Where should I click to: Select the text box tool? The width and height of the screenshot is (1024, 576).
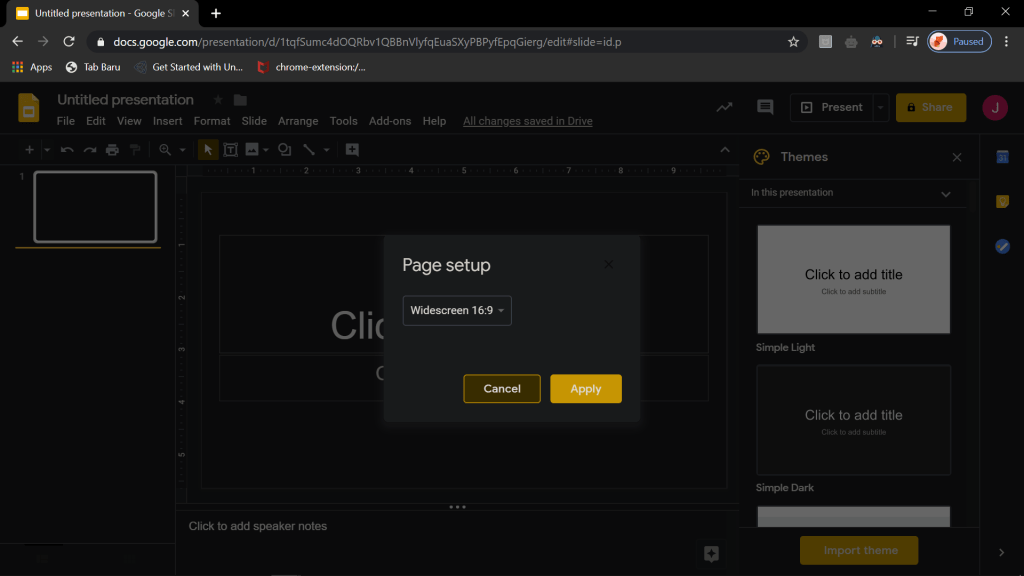(230, 150)
